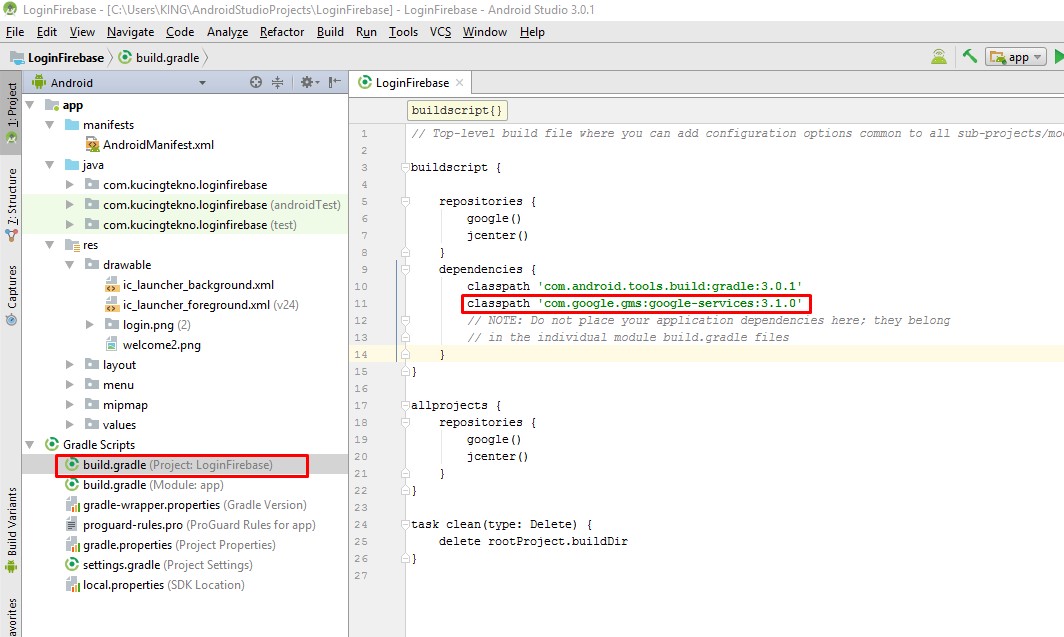Collapse the java folder node
Screen dimensions: 1064x637
pyautogui.click(x=50, y=165)
